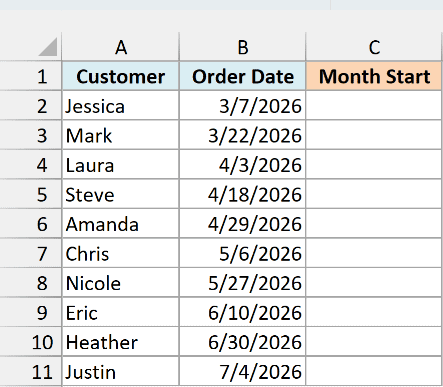Select the cell containing Eric
The width and height of the screenshot is (443, 387).
[121, 312]
